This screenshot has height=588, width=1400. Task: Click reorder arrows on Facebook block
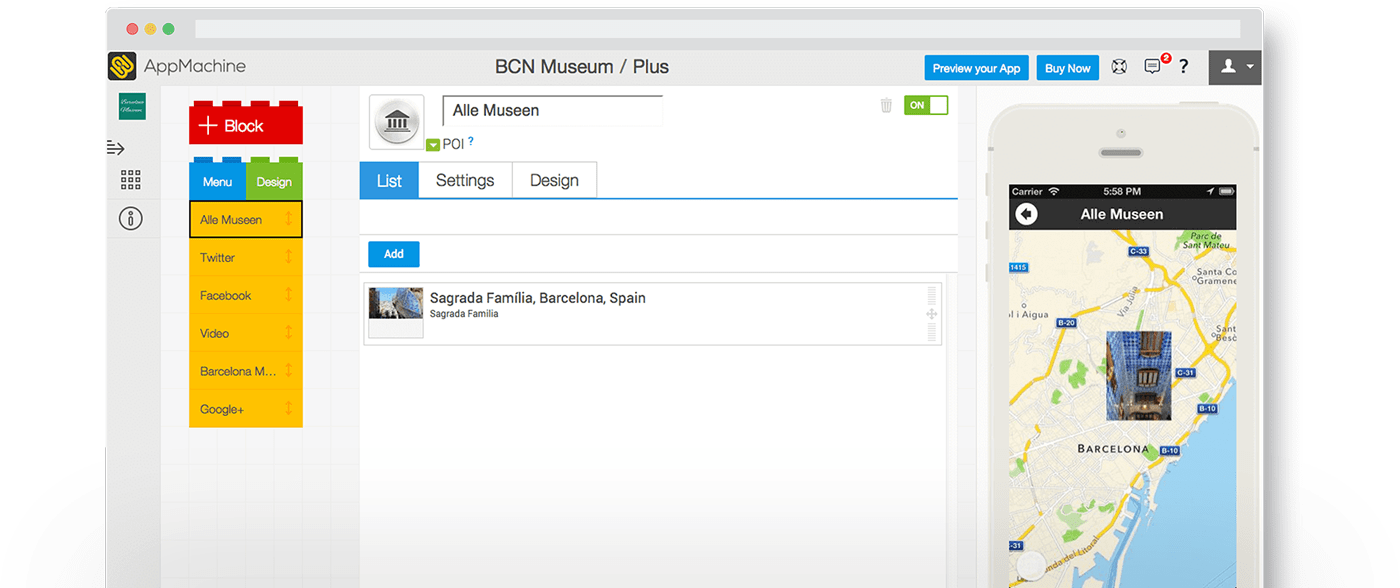pos(288,294)
